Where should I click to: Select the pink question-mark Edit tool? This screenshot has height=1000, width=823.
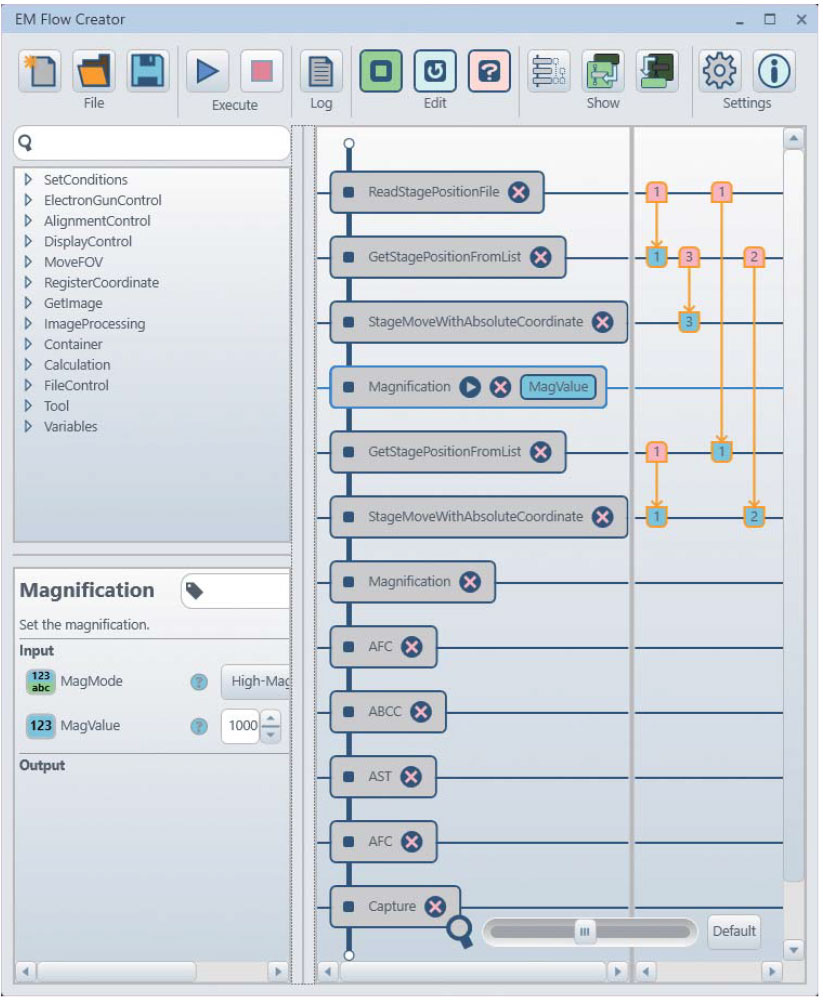click(x=489, y=72)
